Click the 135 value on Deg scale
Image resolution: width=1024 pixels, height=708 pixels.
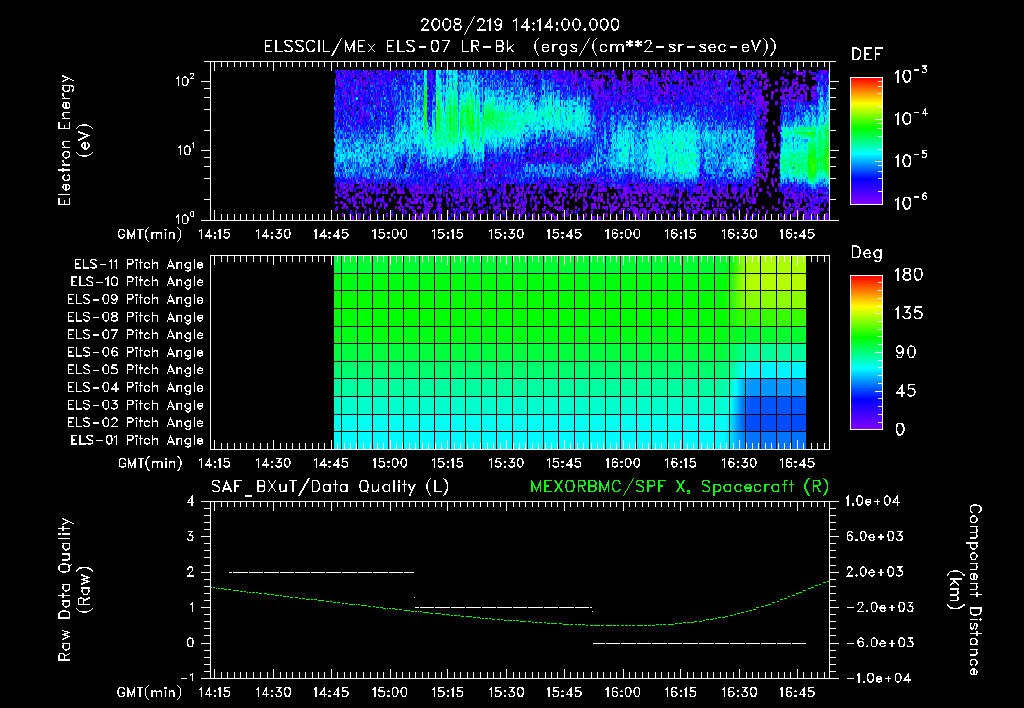point(908,314)
